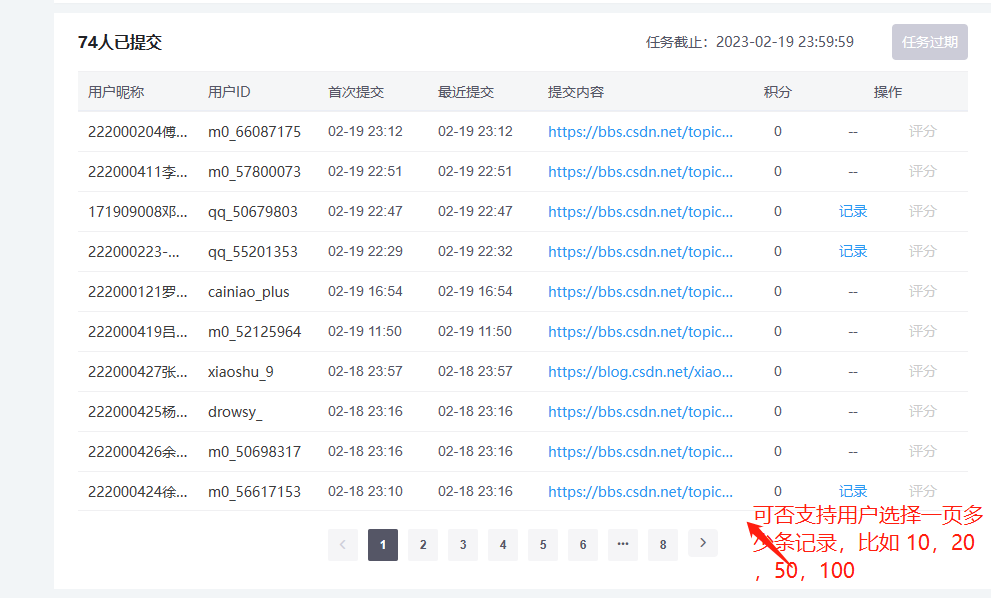Click 评分 for m0_50698317 row
This screenshot has height=598, width=991.
coord(922,451)
